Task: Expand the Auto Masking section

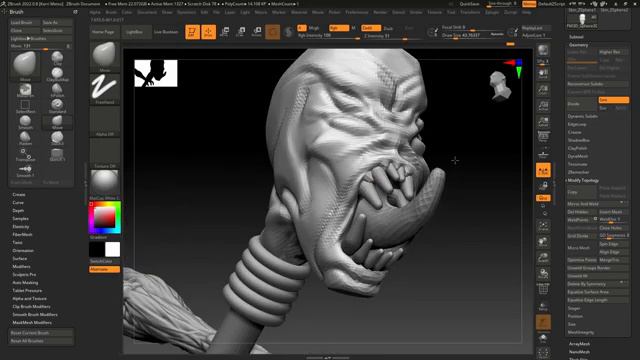Action: (x=25, y=282)
